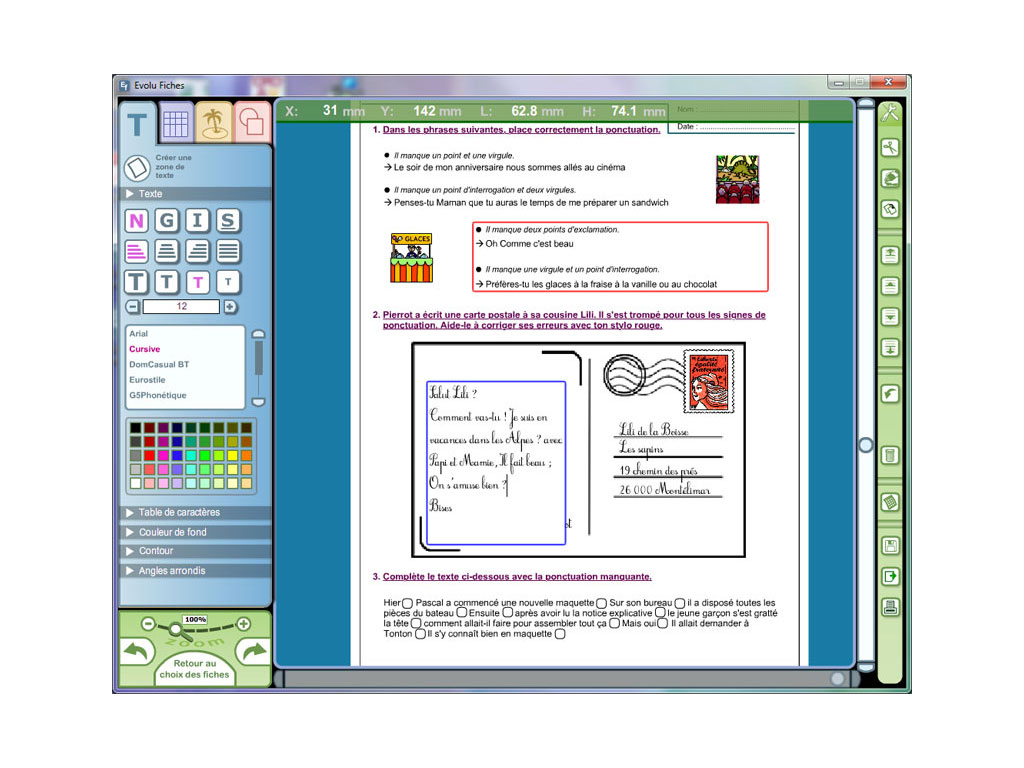The height and width of the screenshot is (768, 1024).
Task: Toggle underline with the S icon
Action: (227, 221)
